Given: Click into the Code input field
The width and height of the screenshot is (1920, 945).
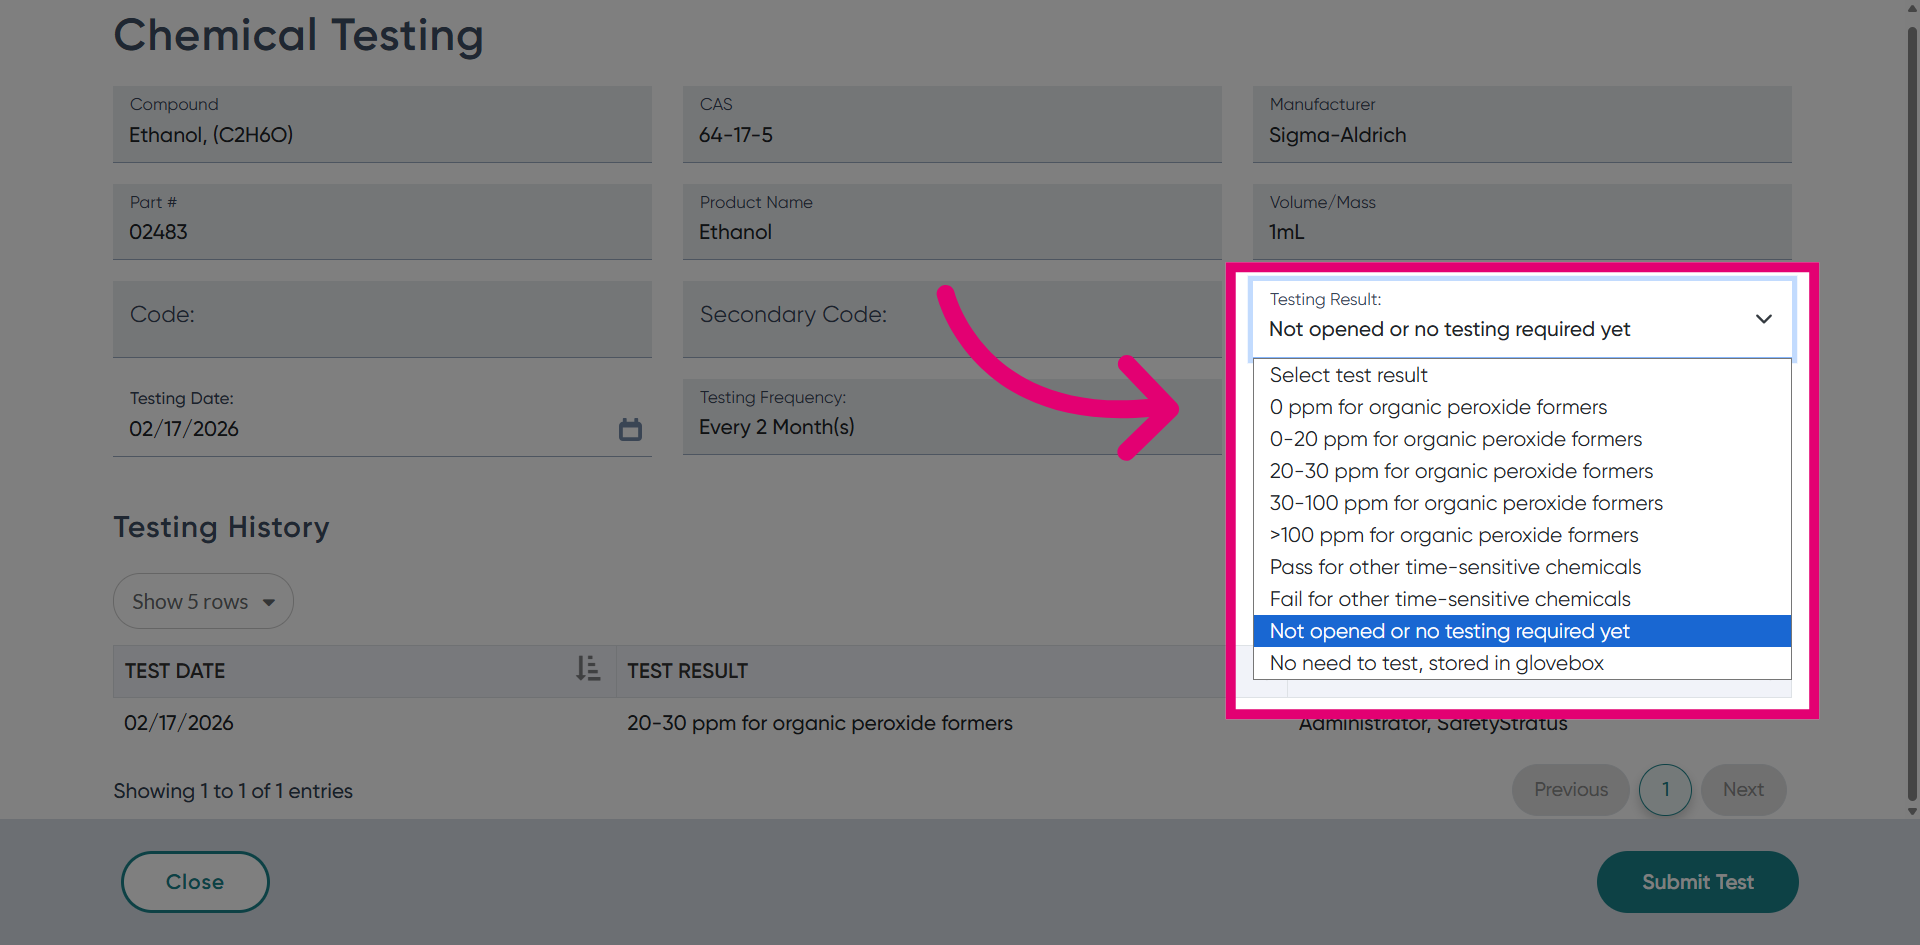Looking at the screenshot, I should (382, 319).
